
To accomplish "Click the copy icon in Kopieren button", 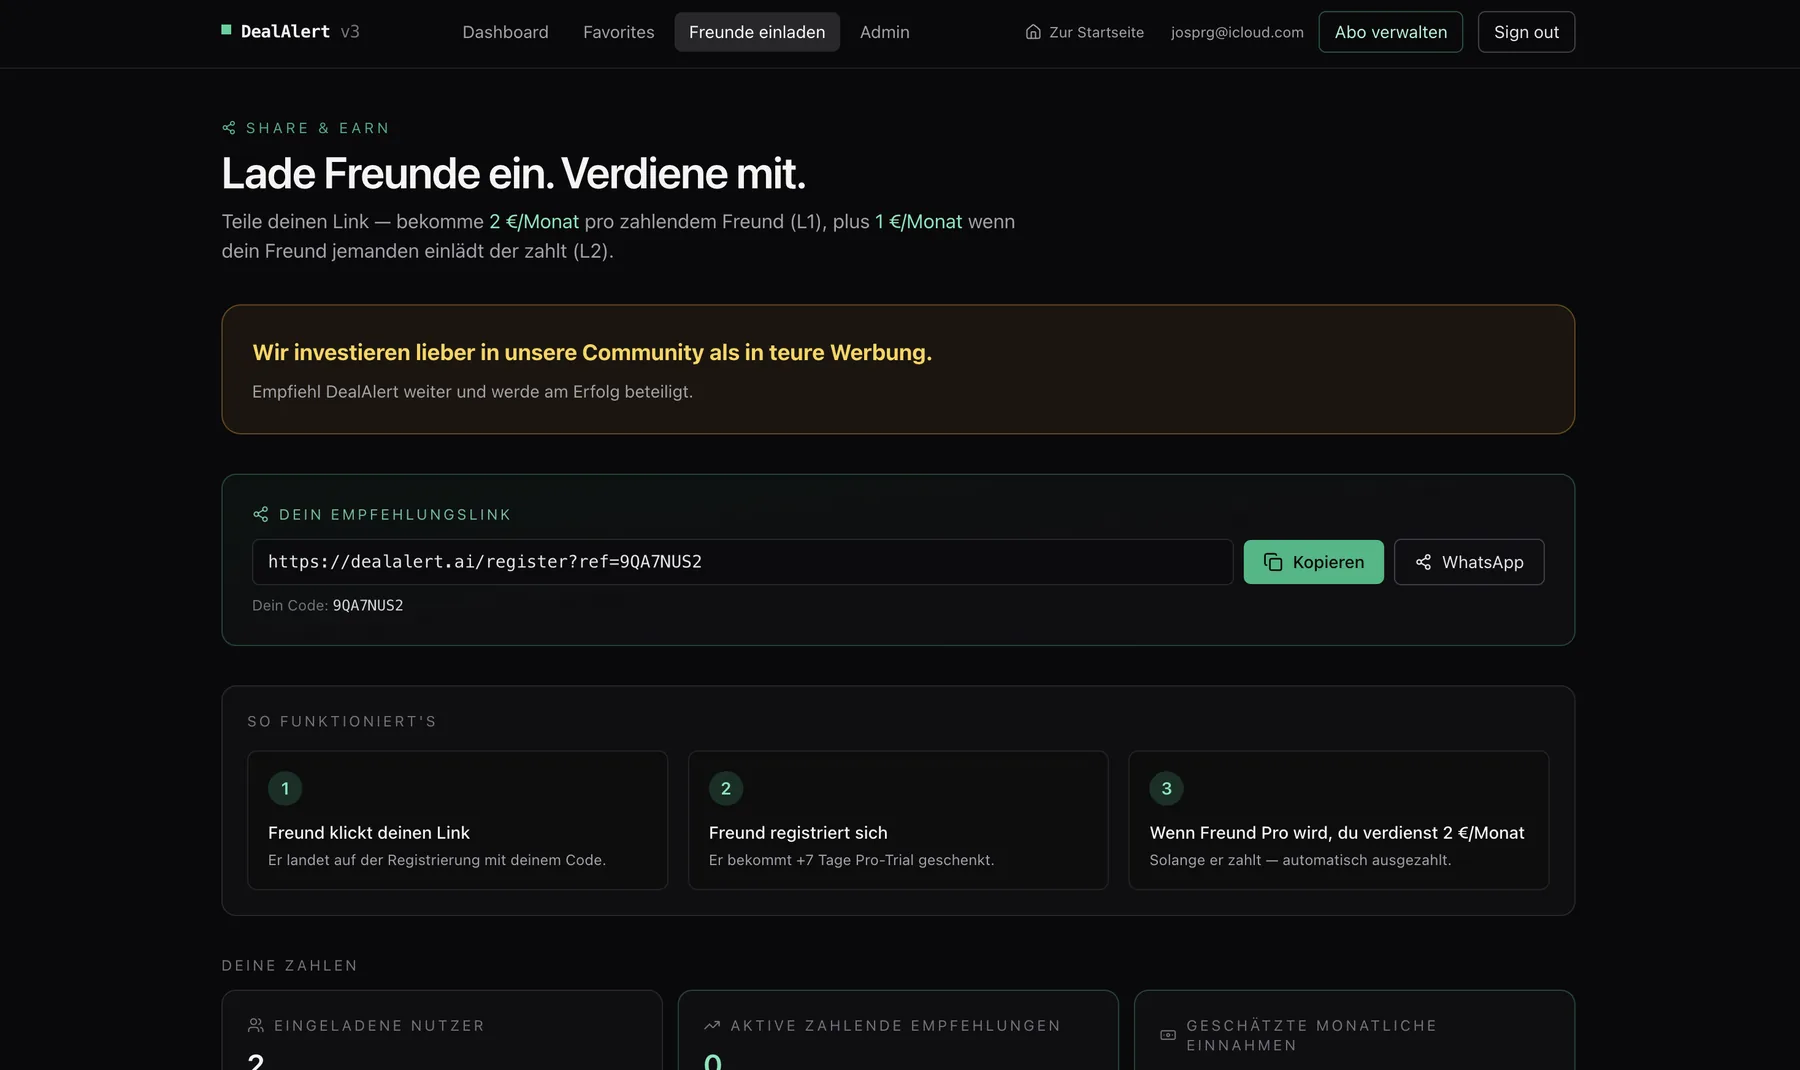I will click(1273, 562).
